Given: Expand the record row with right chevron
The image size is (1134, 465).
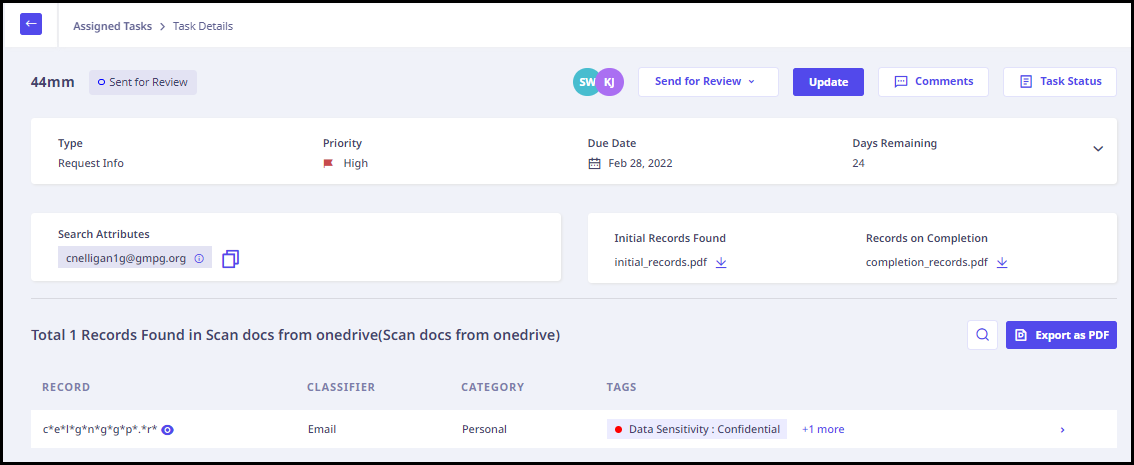Looking at the screenshot, I should (1062, 430).
